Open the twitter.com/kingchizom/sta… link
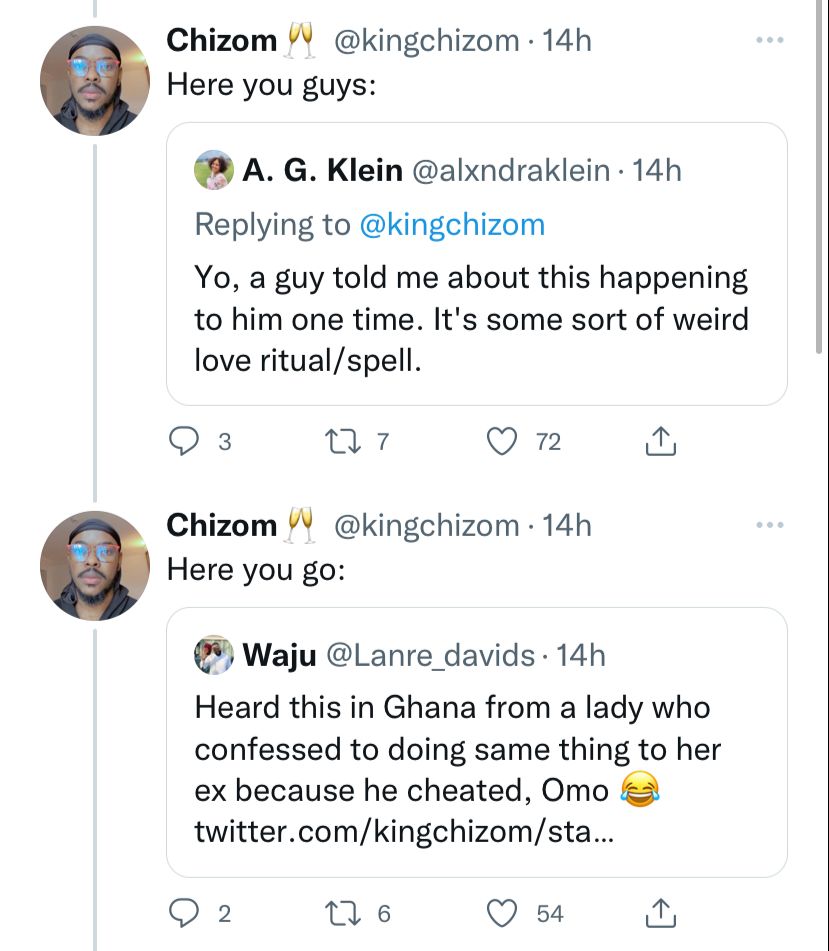This screenshot has height=951, width=829. [x=404, y=831]
